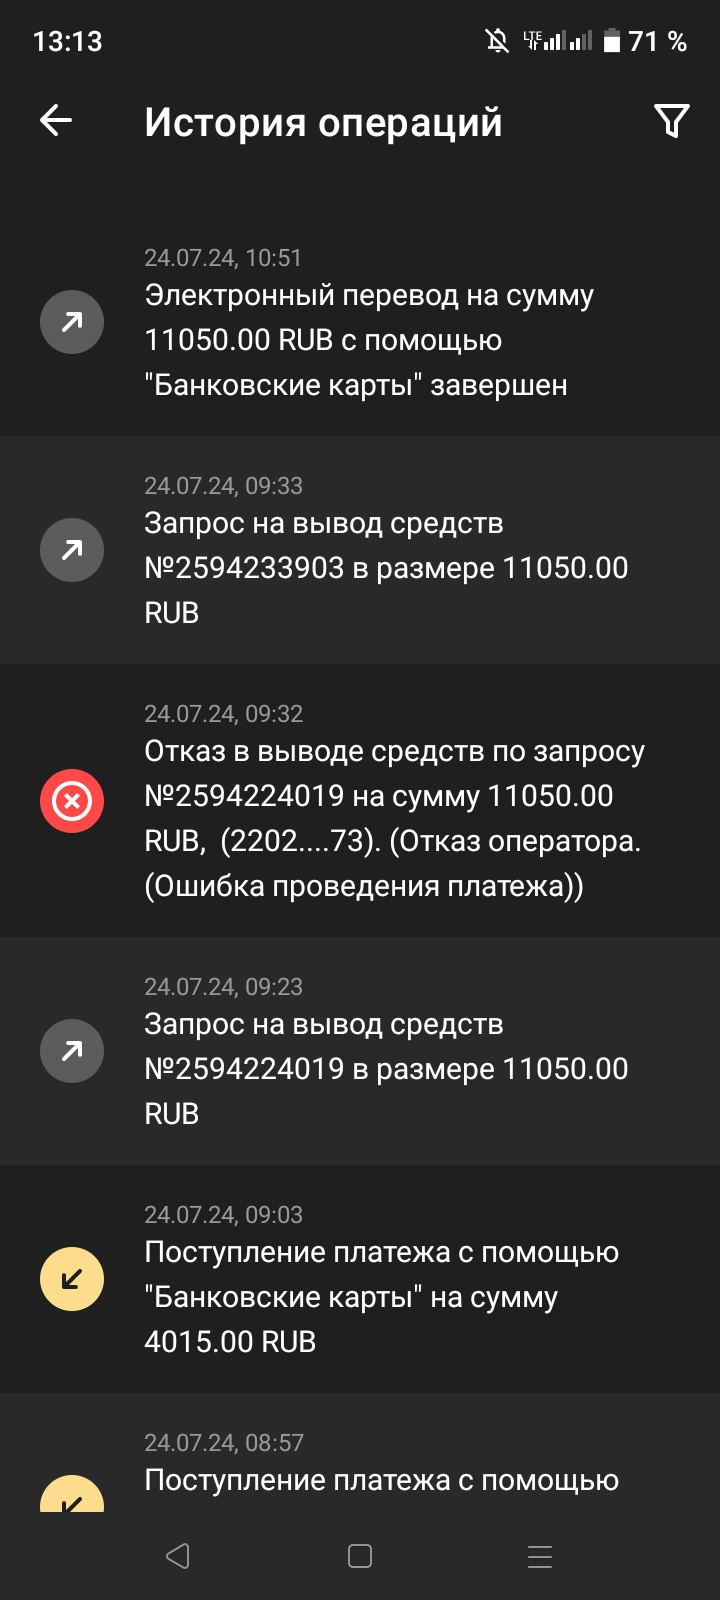Viewport: 720px width, 1600px height.
Task: Tap the "История операций" page title
Action: tap(323, 122)
